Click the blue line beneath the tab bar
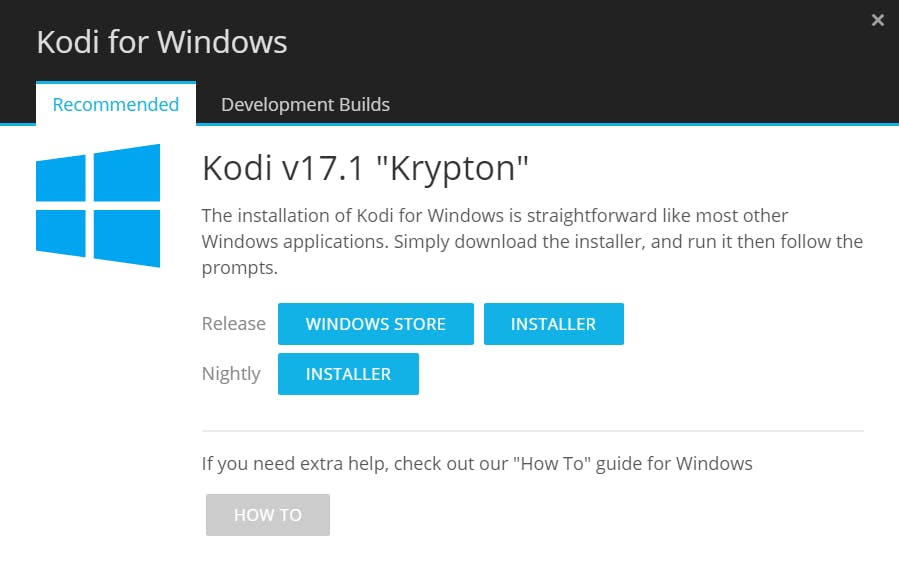Viewport: 899px width, 570px height. tap(600, 125)
